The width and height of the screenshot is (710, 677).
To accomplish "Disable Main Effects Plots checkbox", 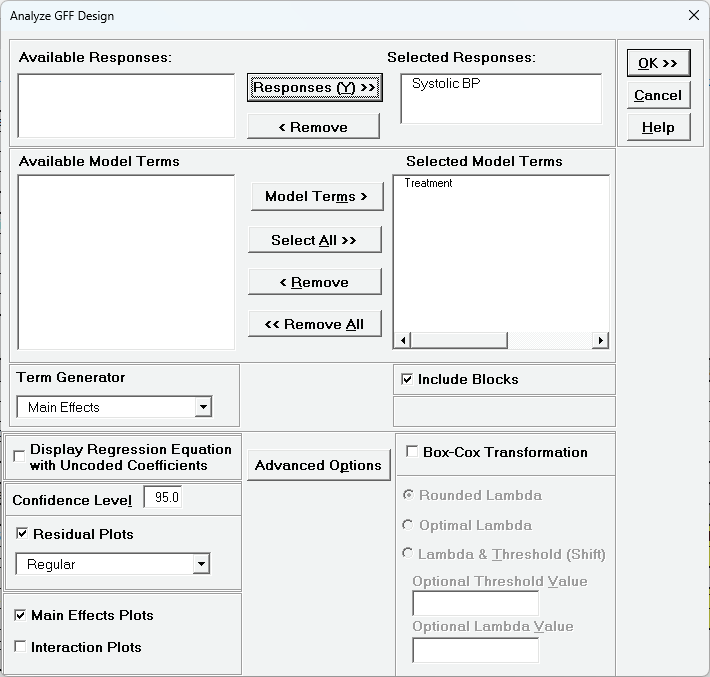I will (21, 615).
